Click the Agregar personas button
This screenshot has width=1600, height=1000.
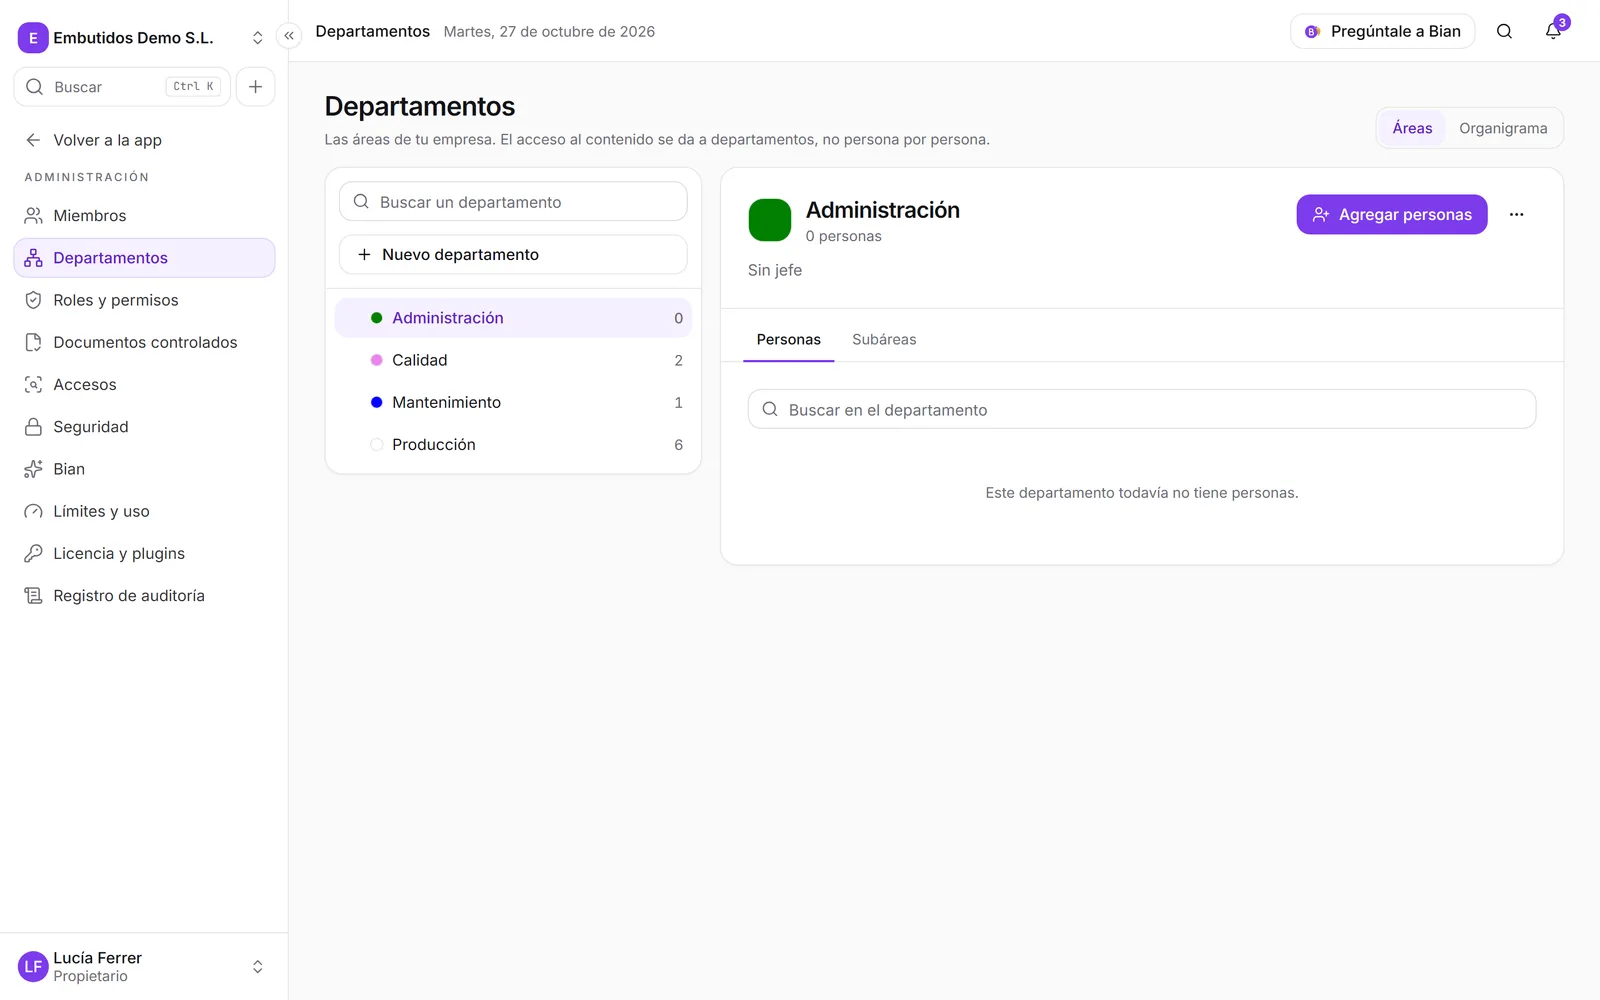[1392, 215]
